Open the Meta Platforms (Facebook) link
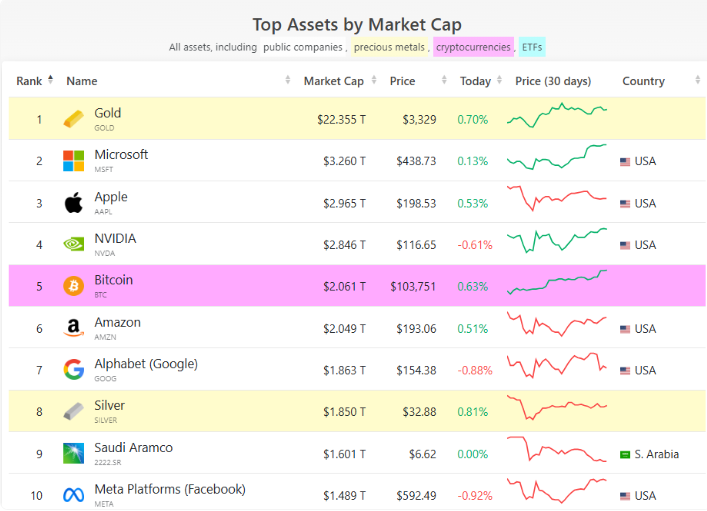The width and height of the screenshot is (707, 511). click(x=170, y=489)
